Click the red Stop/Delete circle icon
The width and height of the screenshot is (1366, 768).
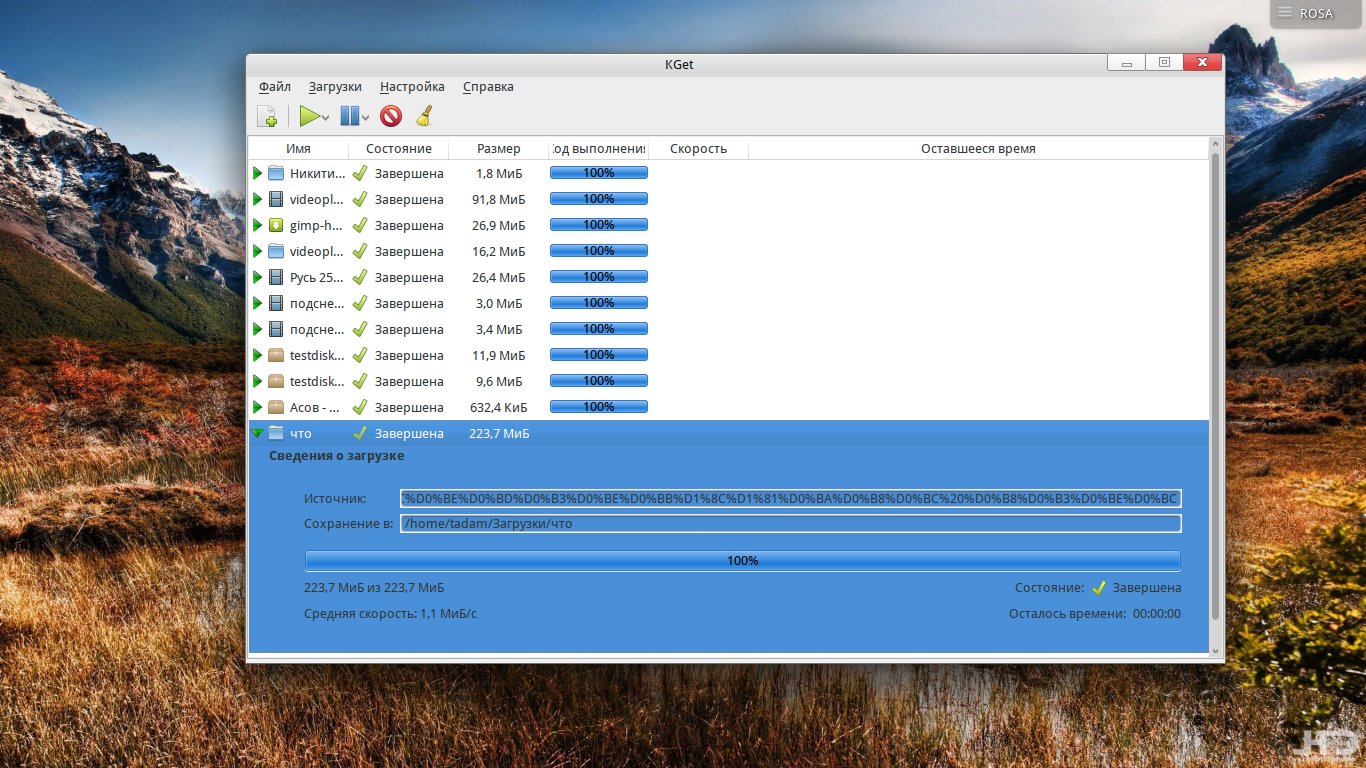pos(391,117)
